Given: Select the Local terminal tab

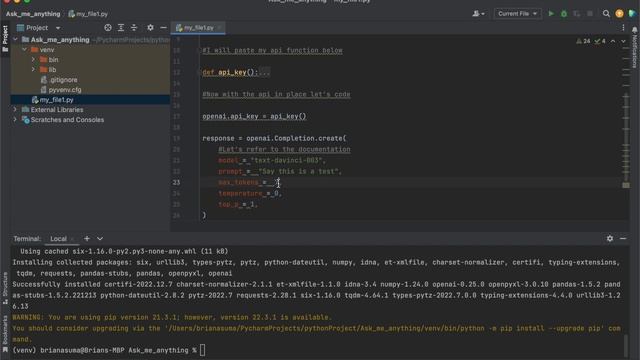Looking at the screenshot, I should coord(58,239).
